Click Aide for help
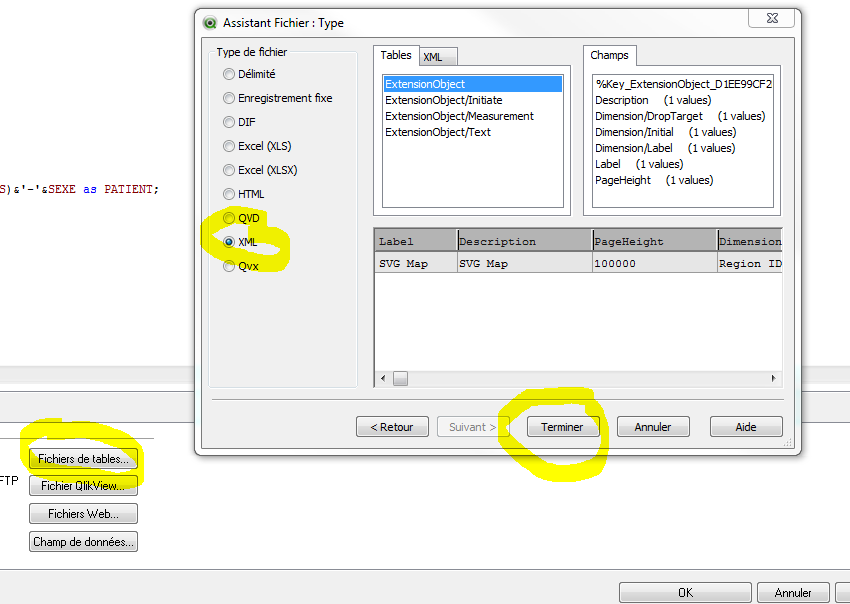850x604 pixels. (x=746, y=426)
